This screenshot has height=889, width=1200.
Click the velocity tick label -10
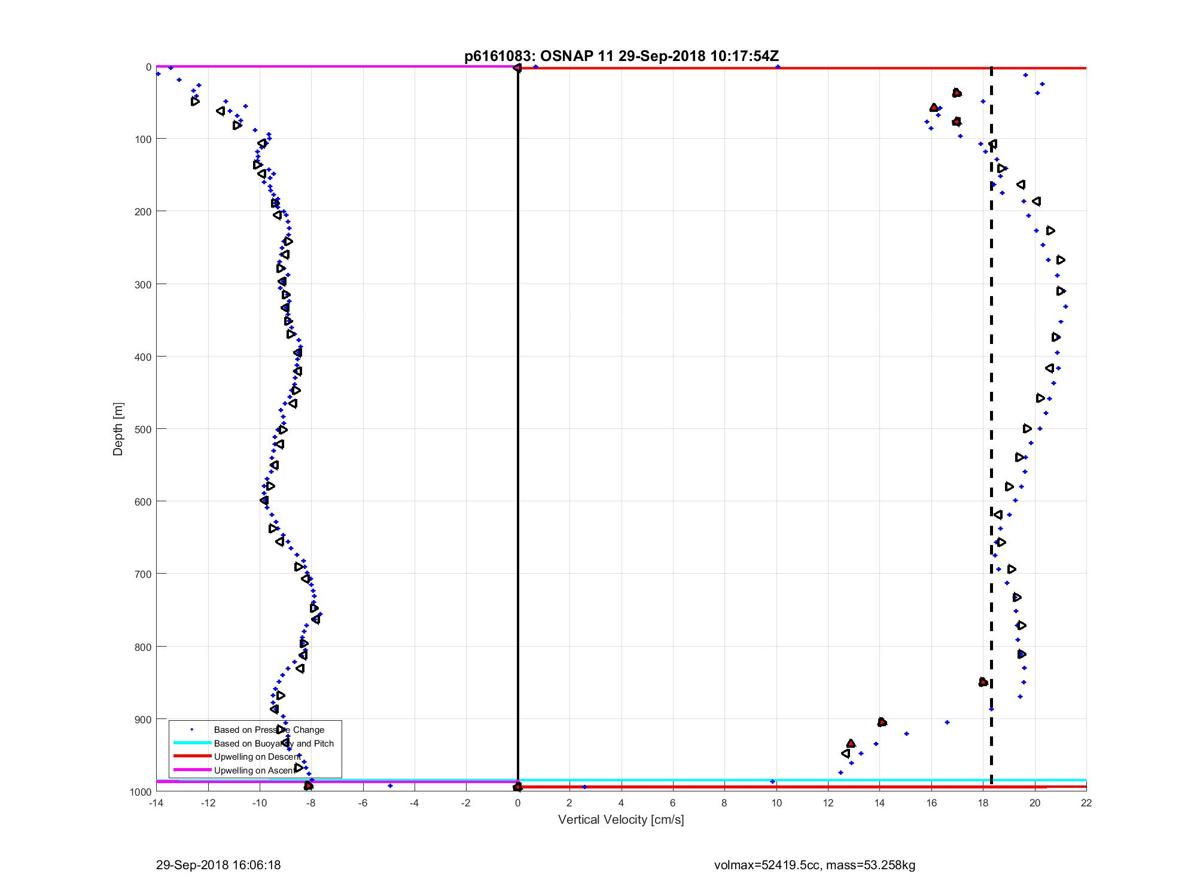(259, 803)
